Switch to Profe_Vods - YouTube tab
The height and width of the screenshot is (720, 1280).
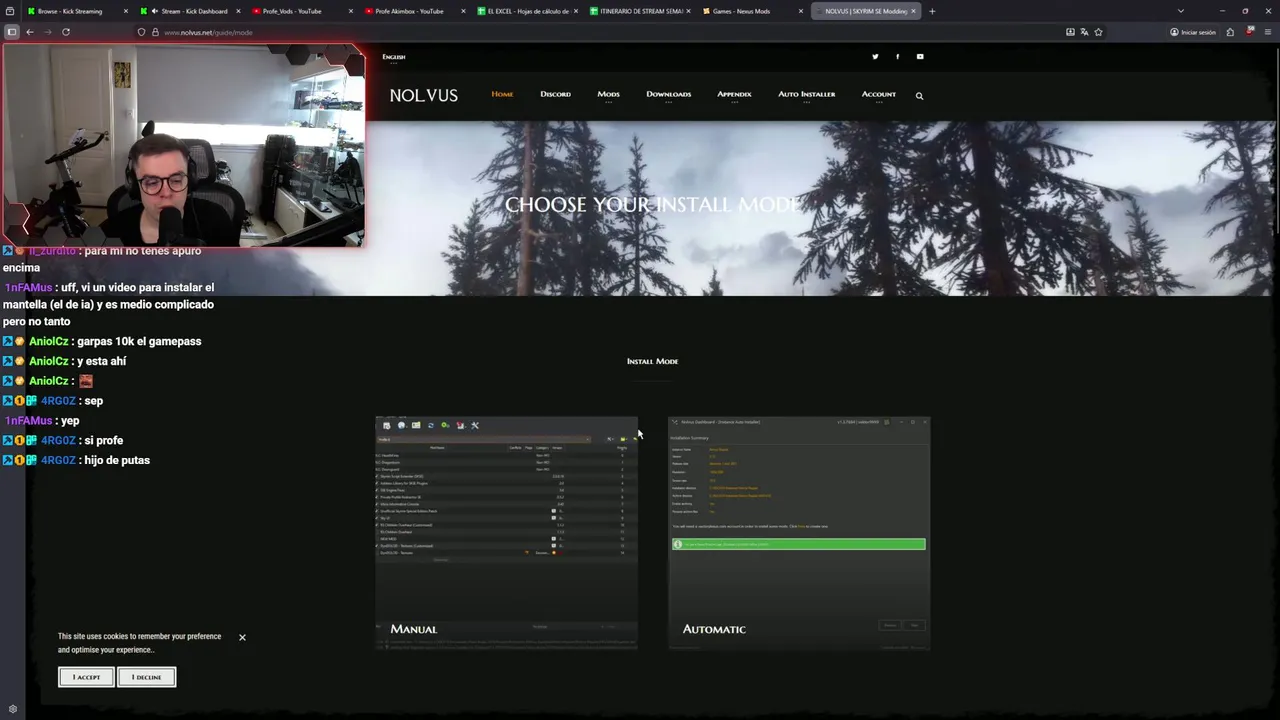tap(304, 11)
